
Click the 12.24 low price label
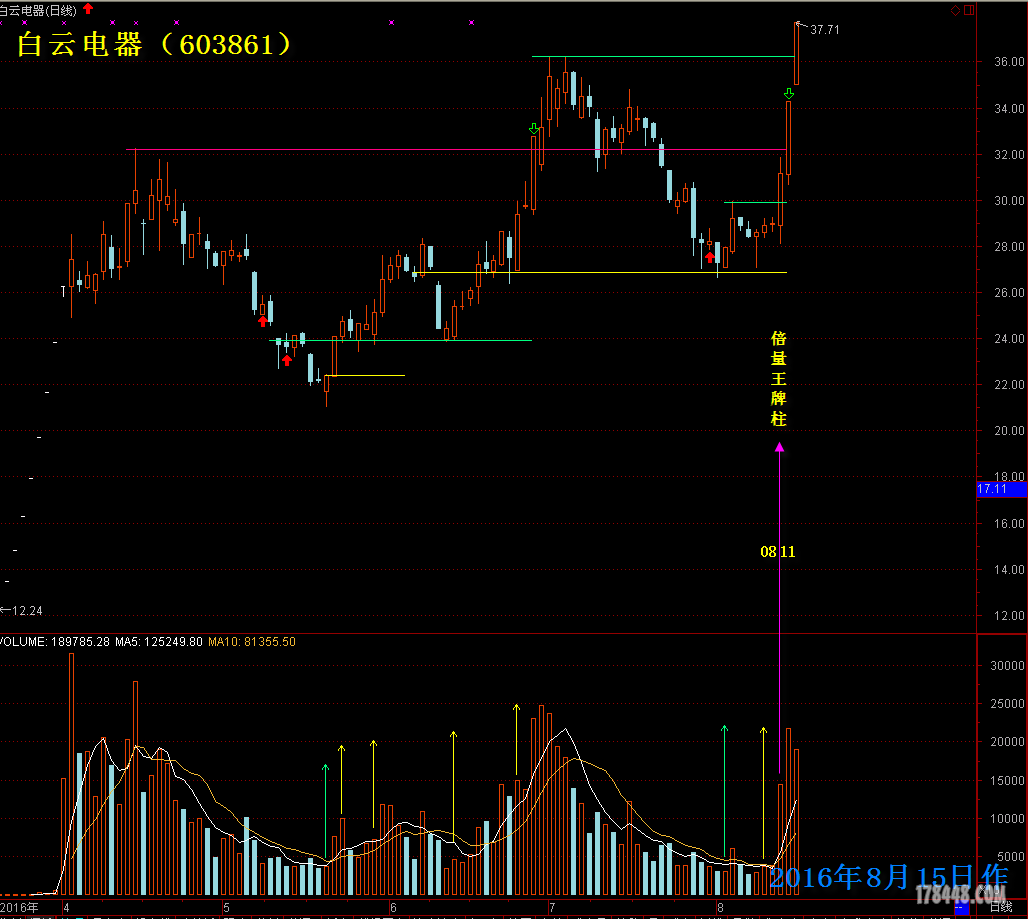point(26,611)
